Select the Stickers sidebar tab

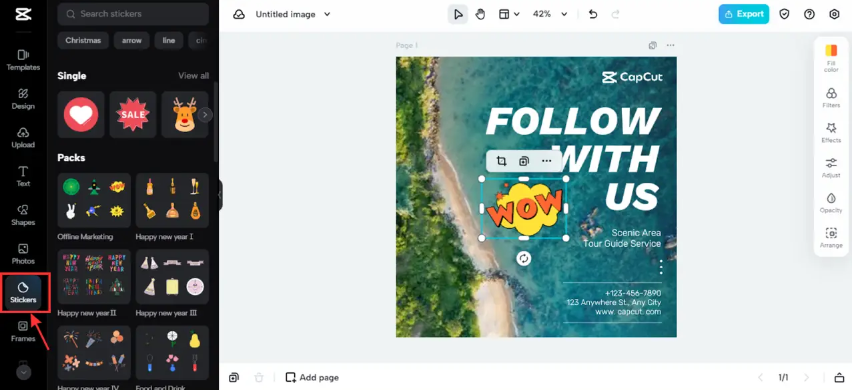point(23,293)
